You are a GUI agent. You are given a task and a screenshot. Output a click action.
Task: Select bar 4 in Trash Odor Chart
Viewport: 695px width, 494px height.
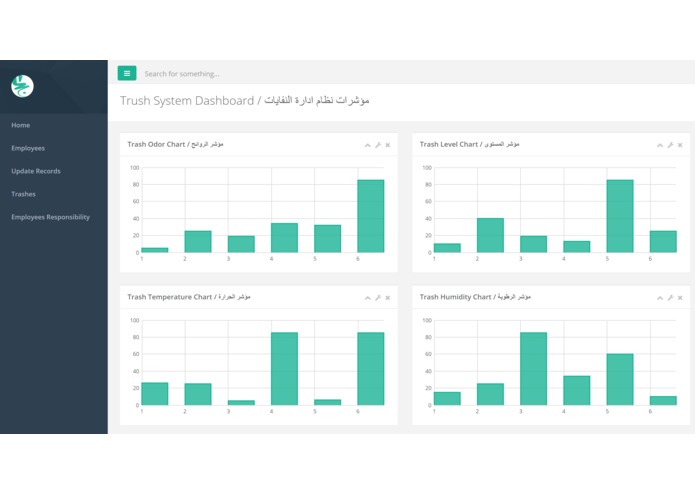pos(285,238)
